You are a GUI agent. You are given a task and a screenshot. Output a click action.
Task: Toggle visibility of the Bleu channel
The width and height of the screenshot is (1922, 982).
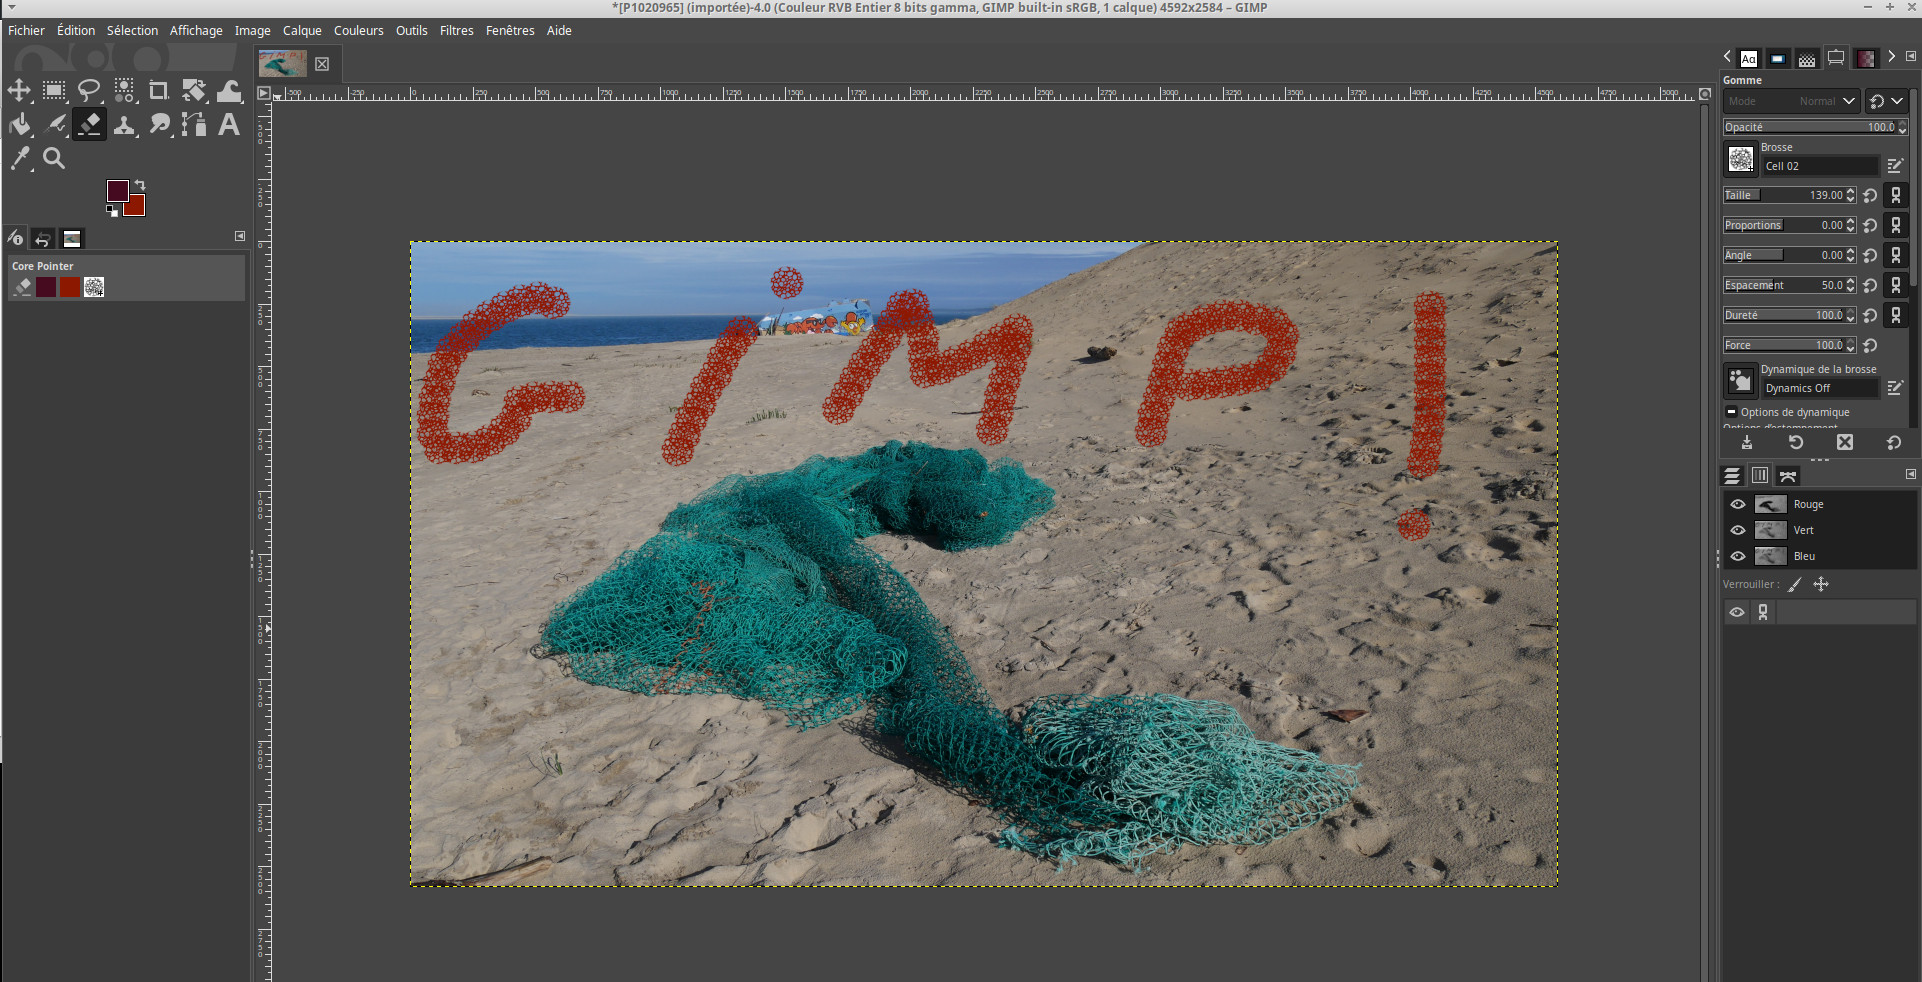(x=1738, y=557)
